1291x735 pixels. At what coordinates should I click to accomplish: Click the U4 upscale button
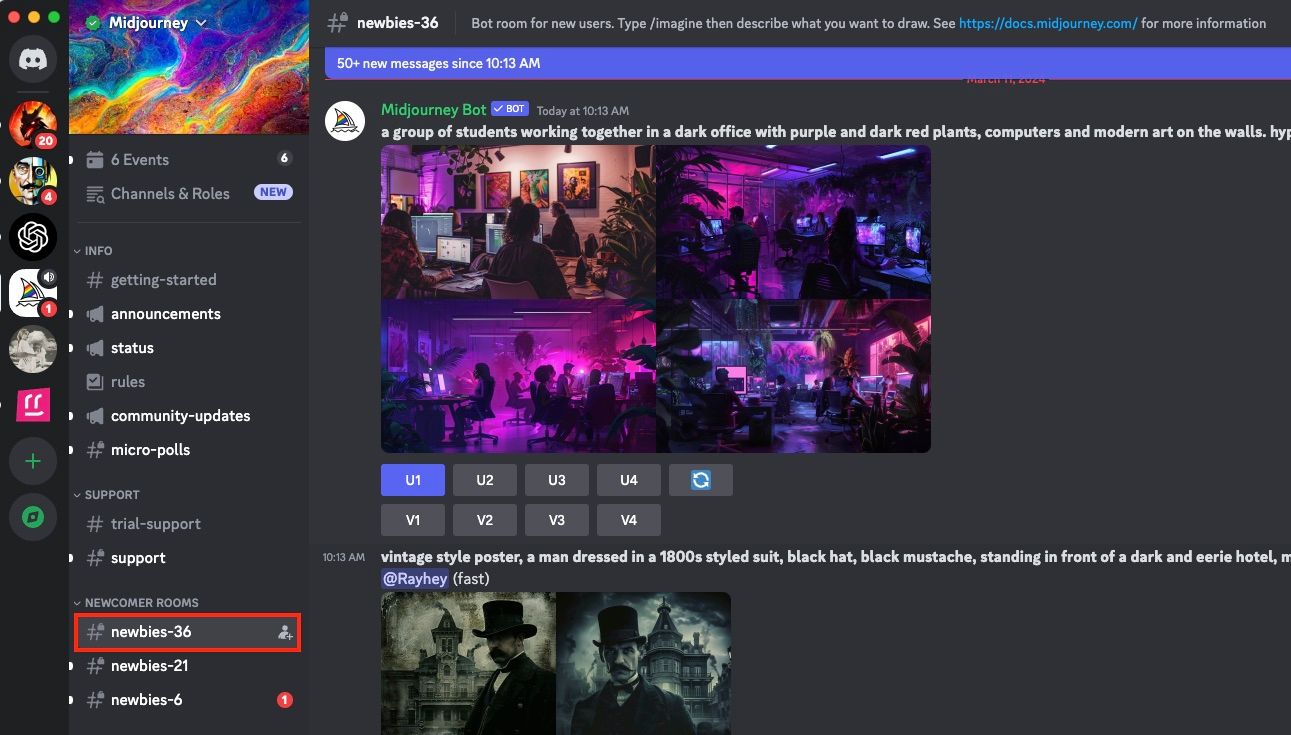[x=629, y=480]
